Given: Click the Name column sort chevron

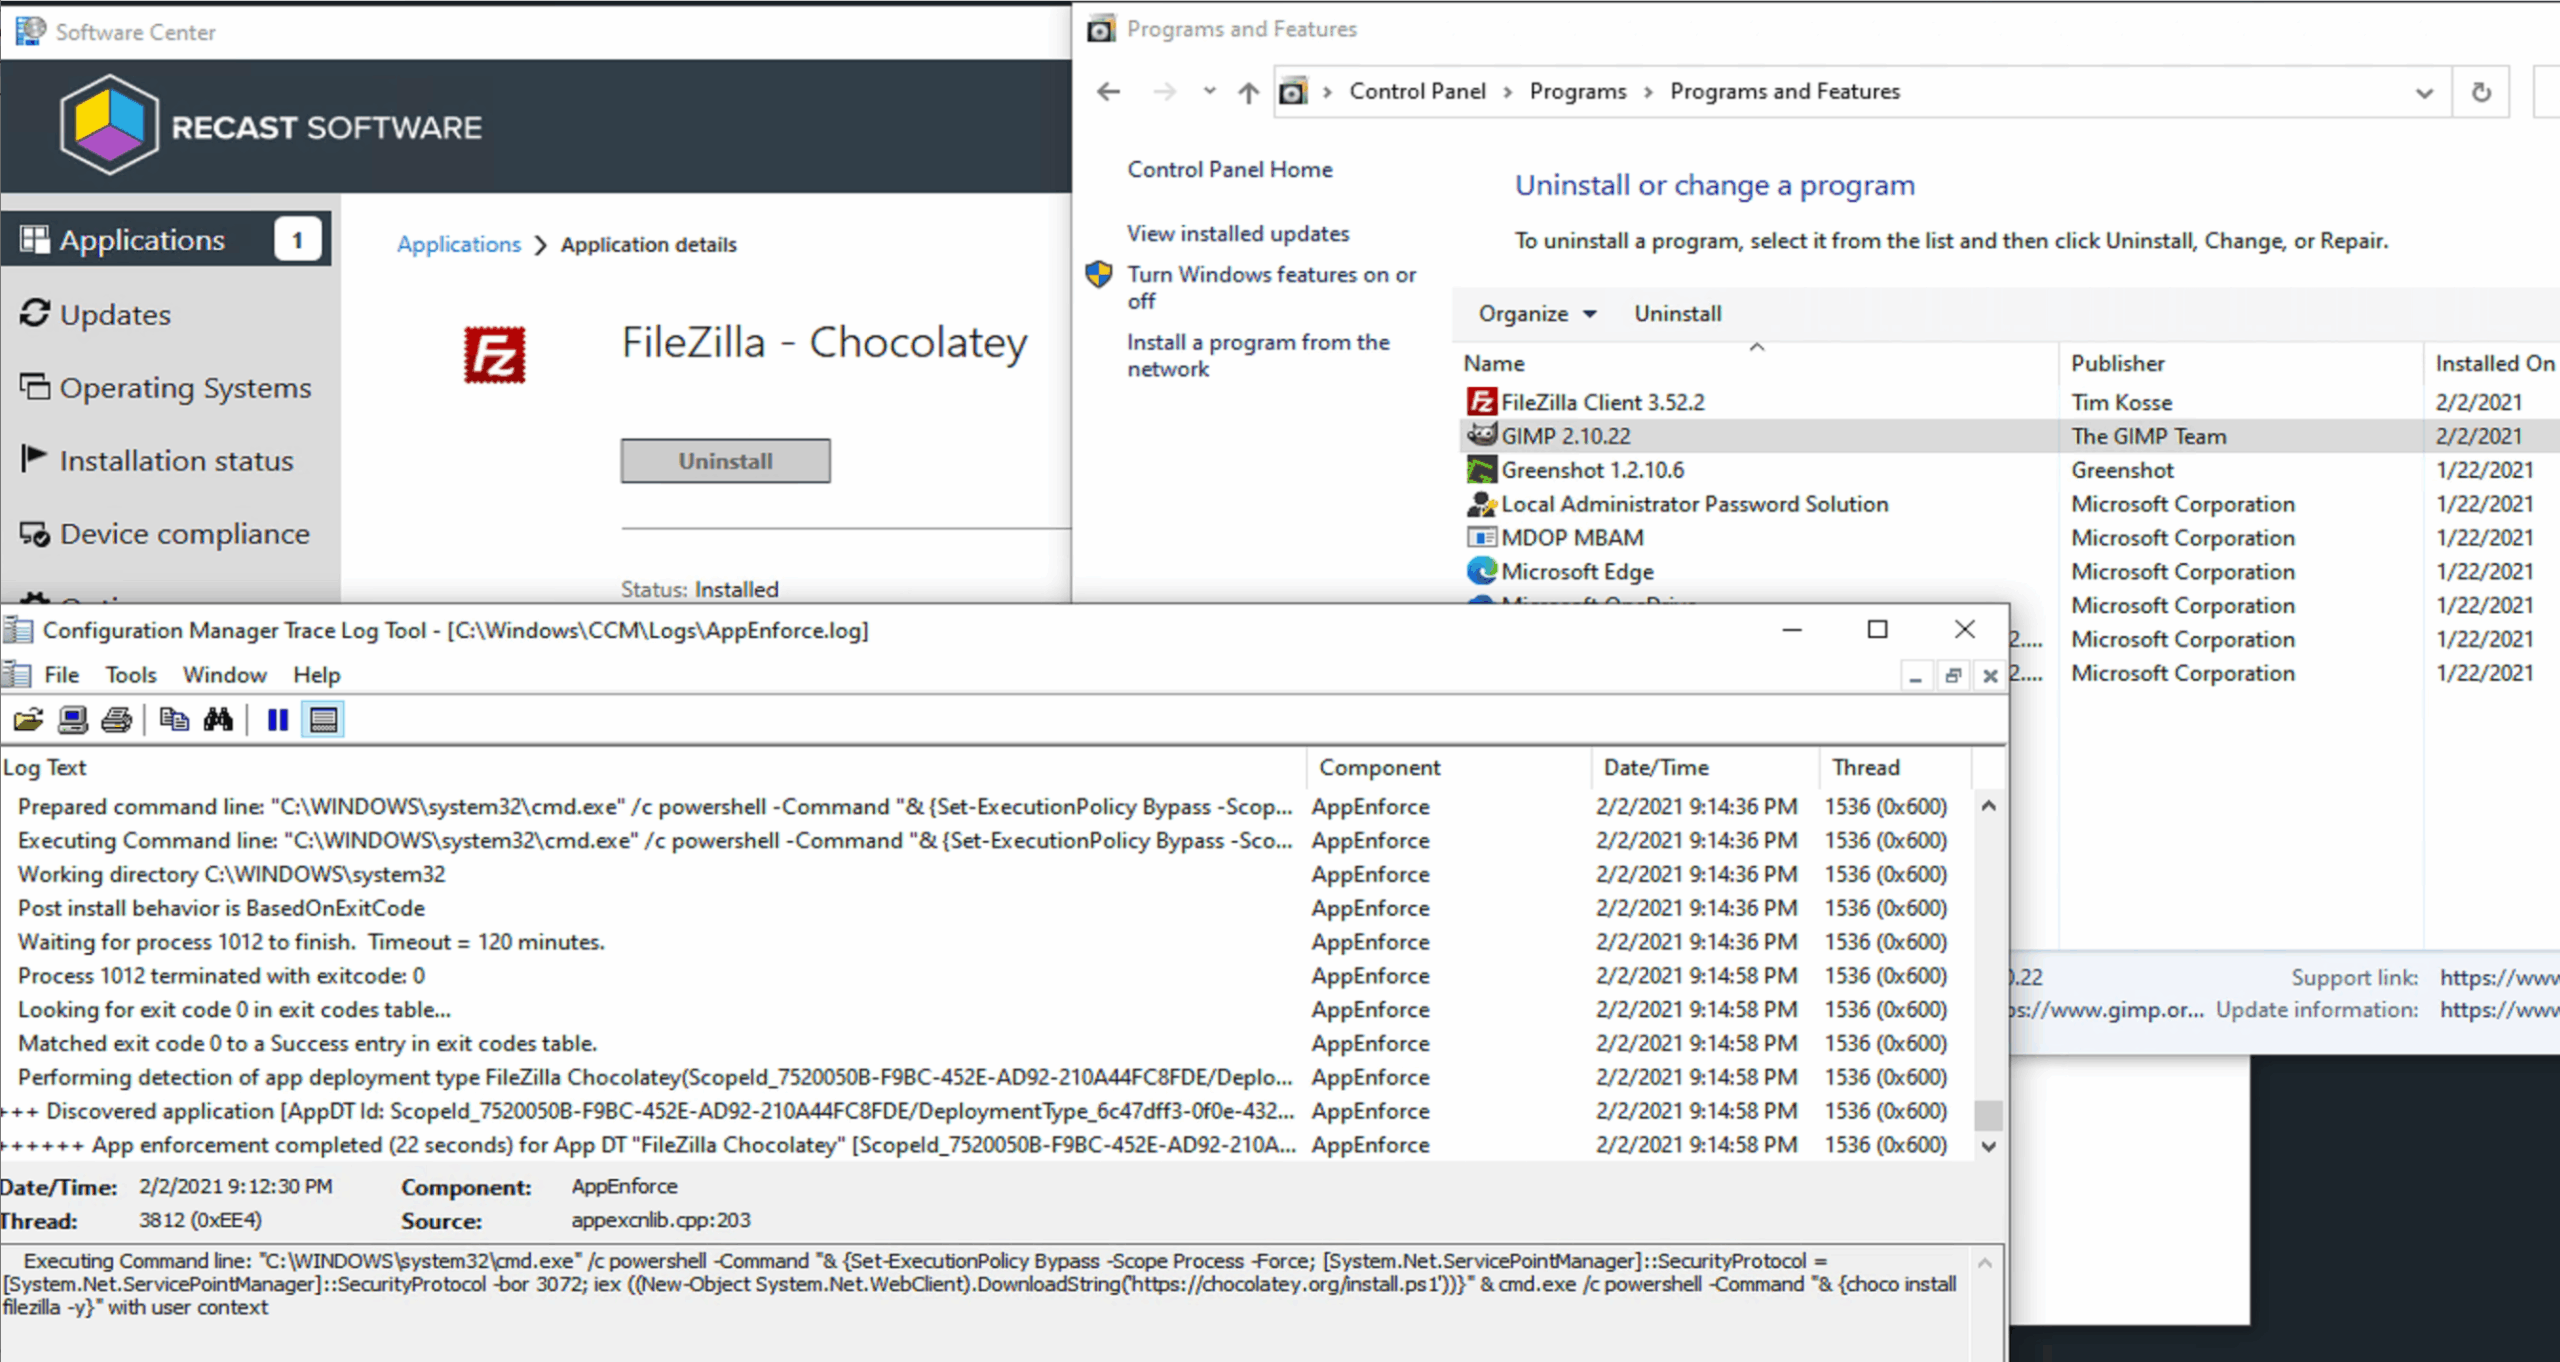Looking at the screenshot, I should tap(1758, 348).
